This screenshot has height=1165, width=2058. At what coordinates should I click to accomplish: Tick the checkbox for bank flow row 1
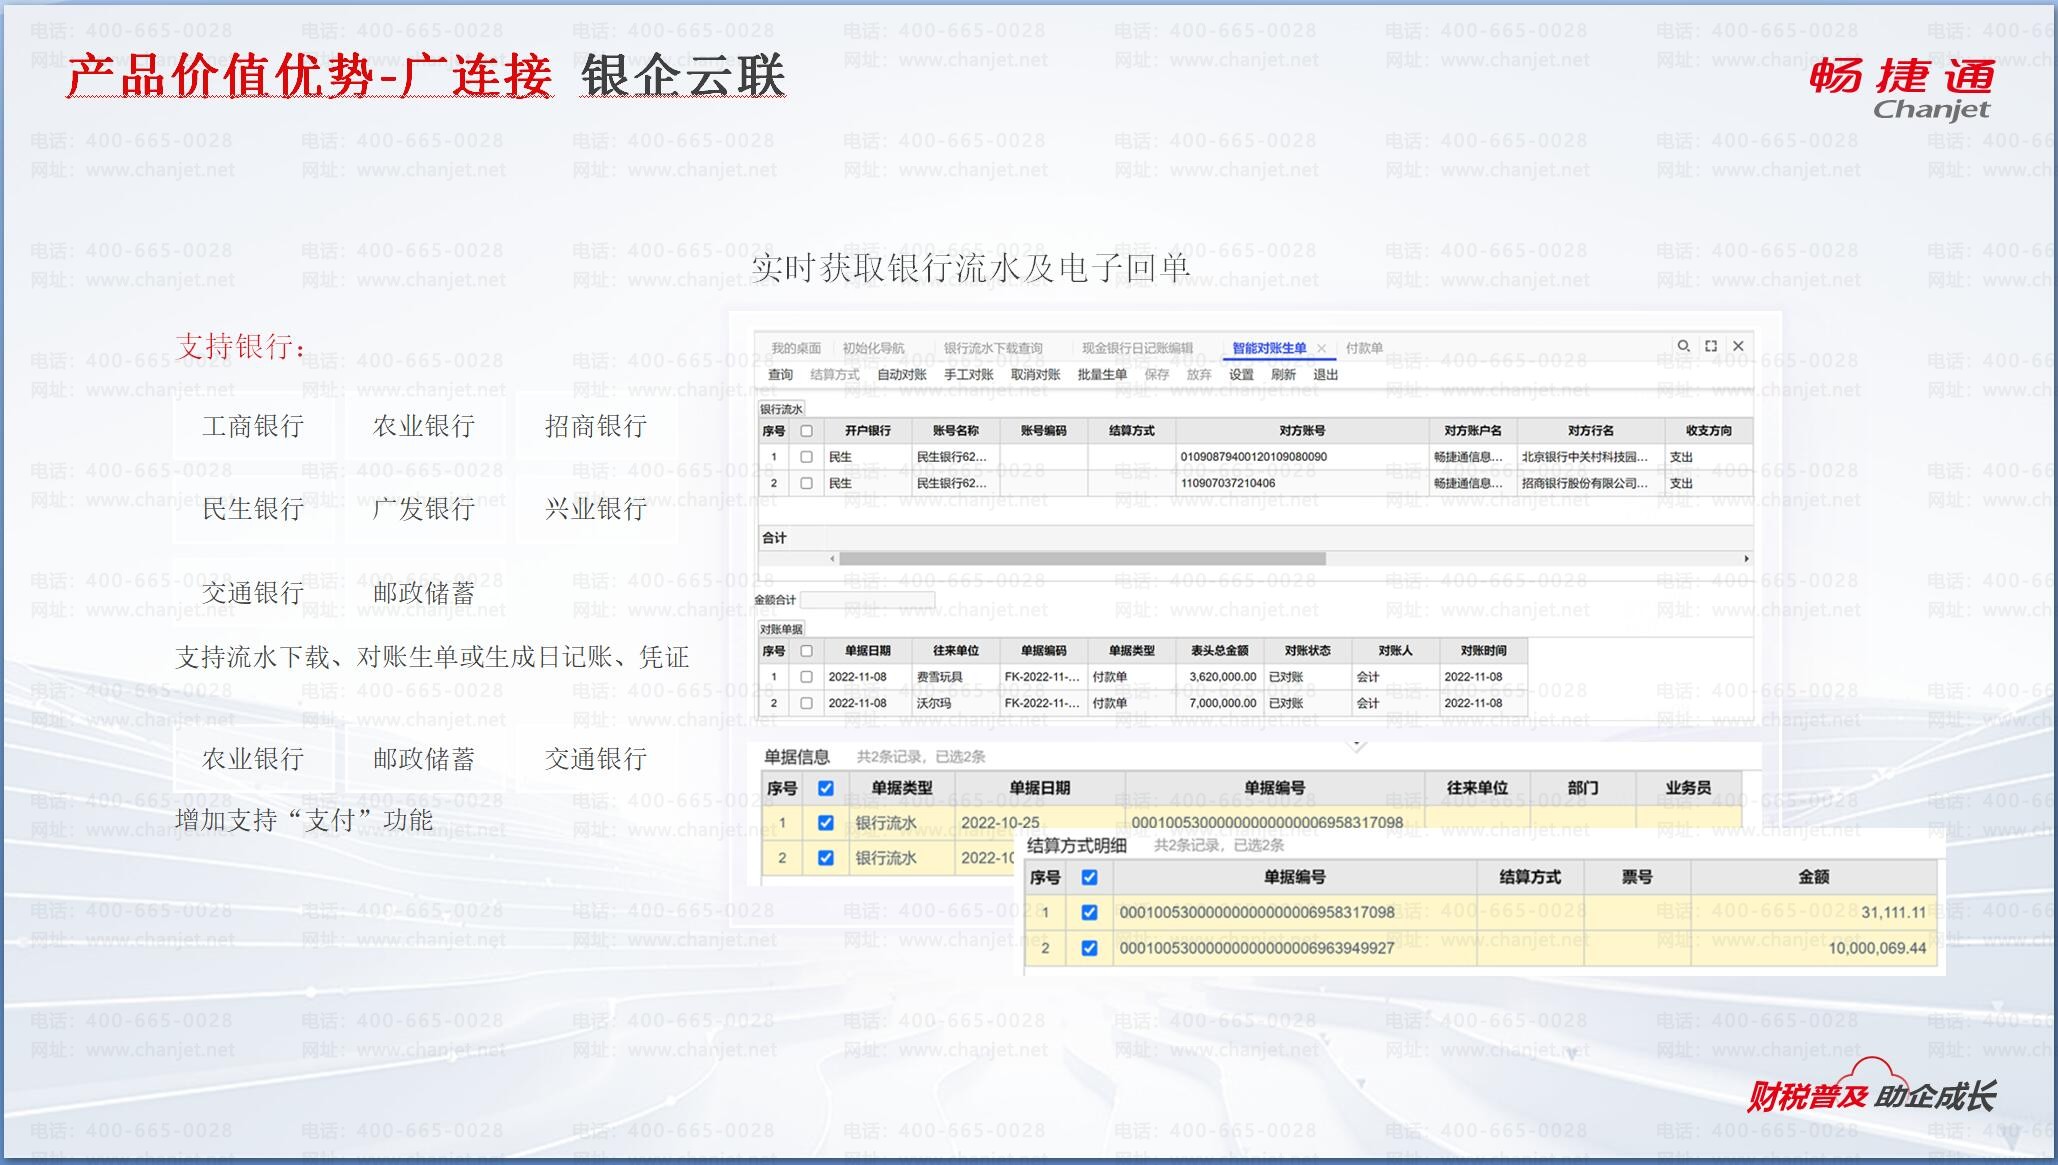[x=806, y=457]
